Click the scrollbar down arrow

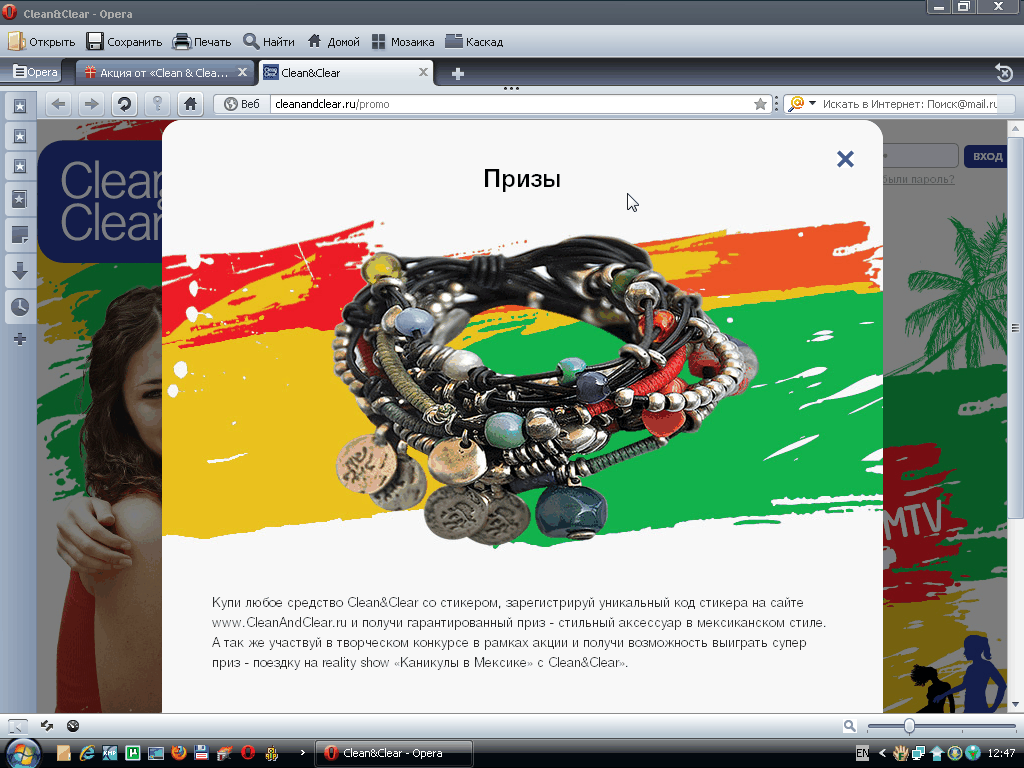tap(1015, 704)
